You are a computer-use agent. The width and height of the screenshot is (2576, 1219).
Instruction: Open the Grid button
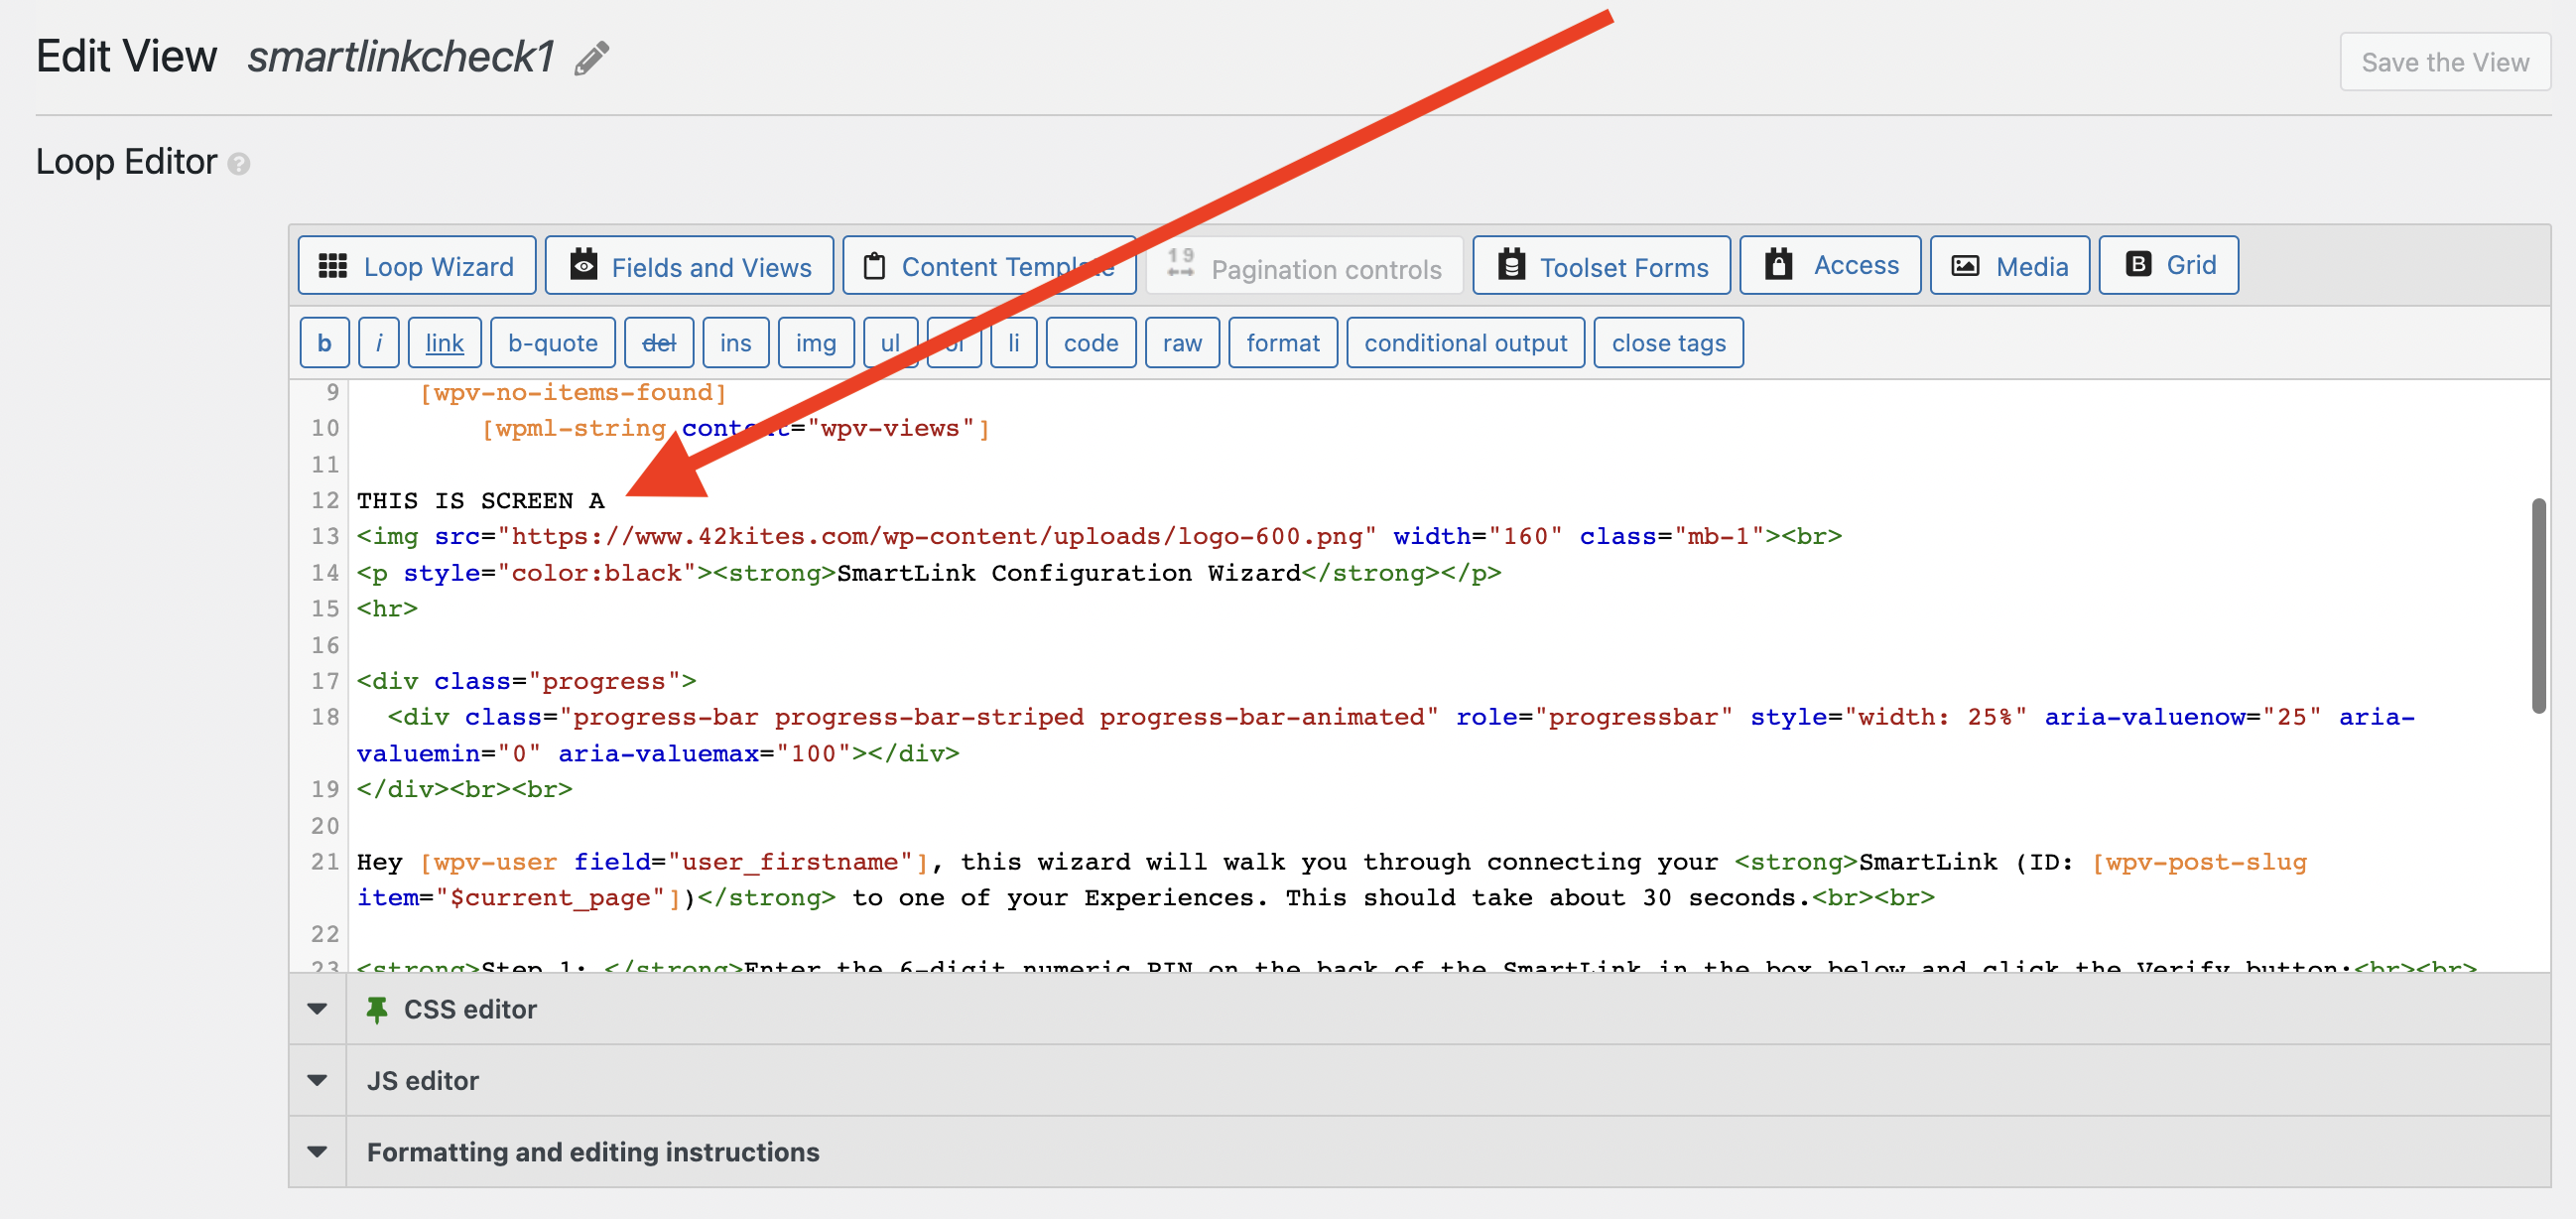[2169, 265]
